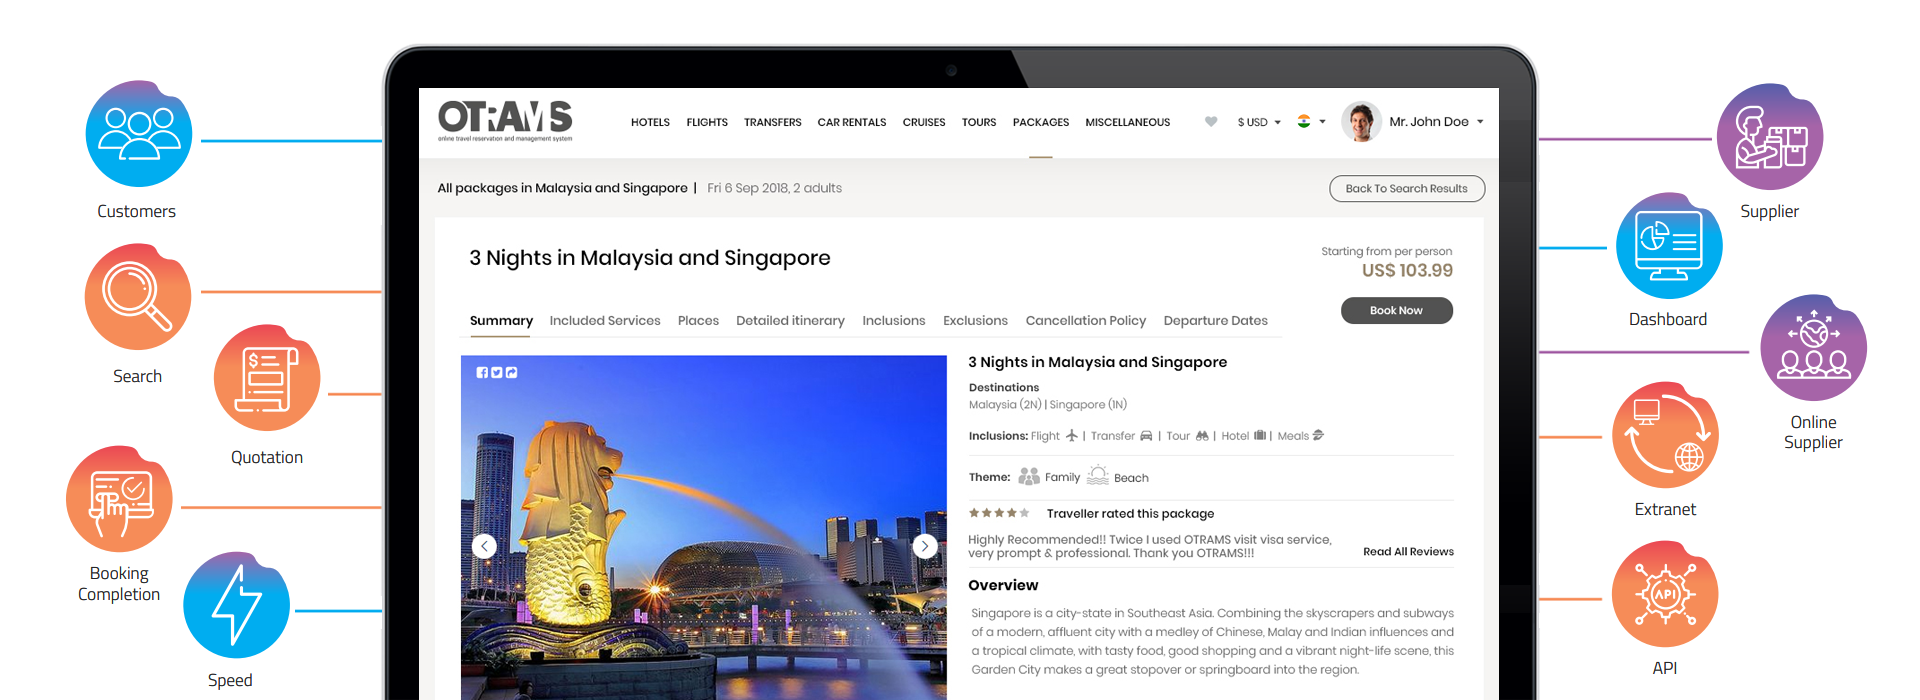This screenshot has height=700, width=1920.
Task: Click the Flight airplane inclusion icon
Action: click(1072, 435)
